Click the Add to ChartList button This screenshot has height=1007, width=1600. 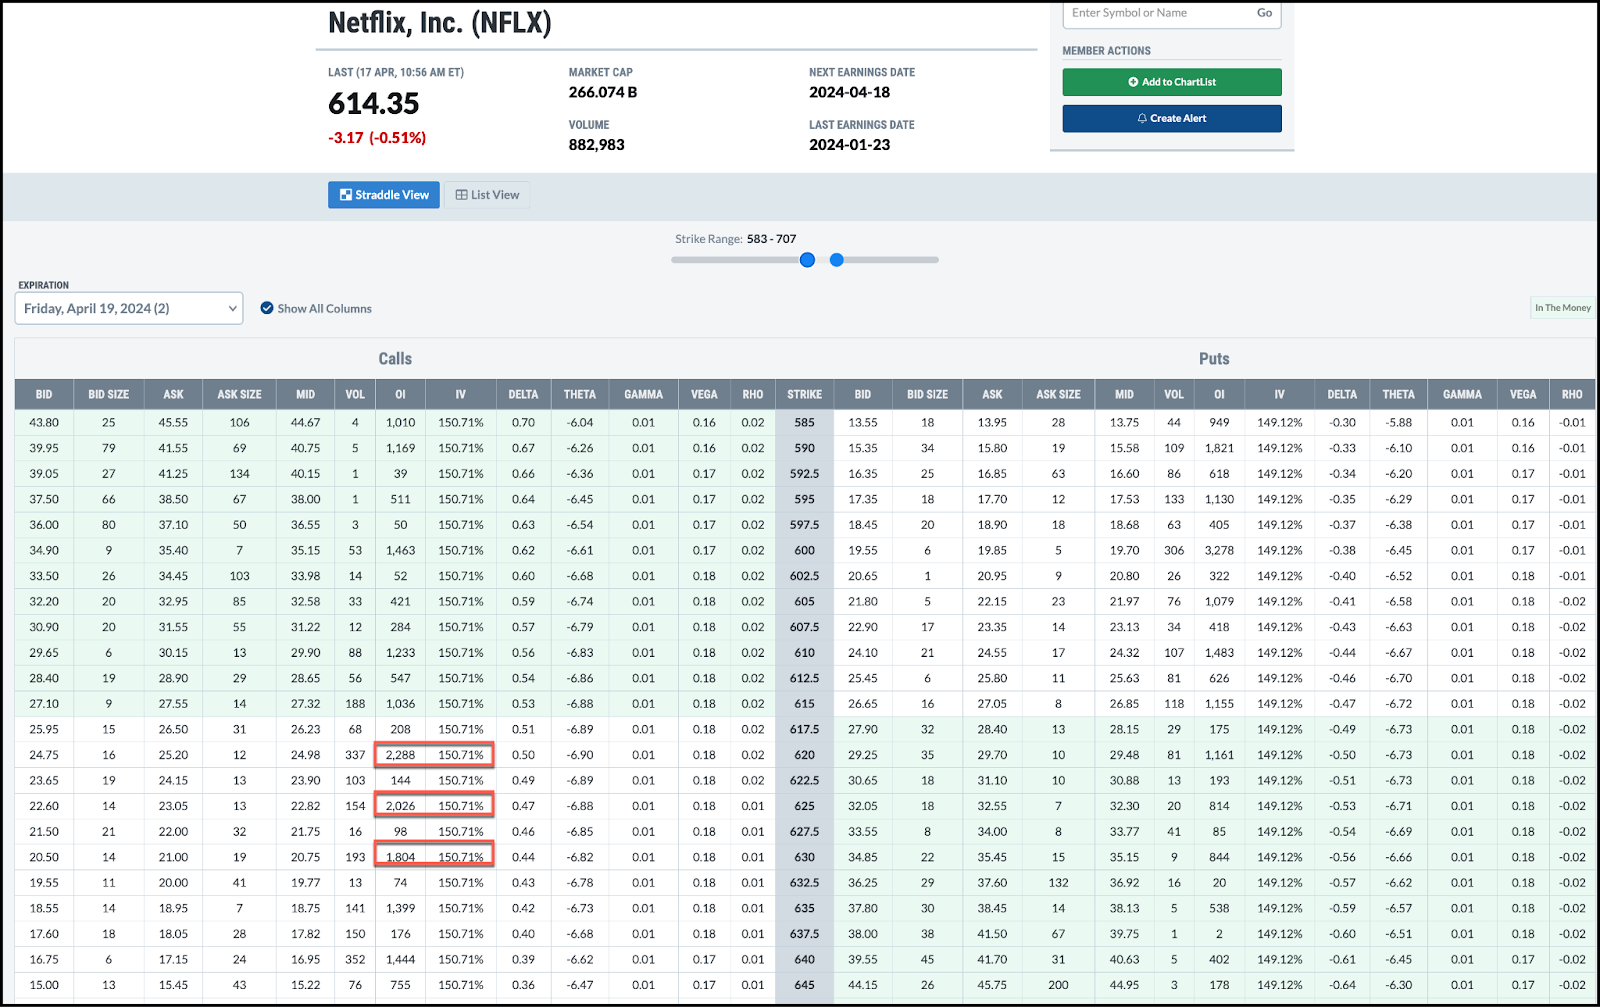[1172, 82]
